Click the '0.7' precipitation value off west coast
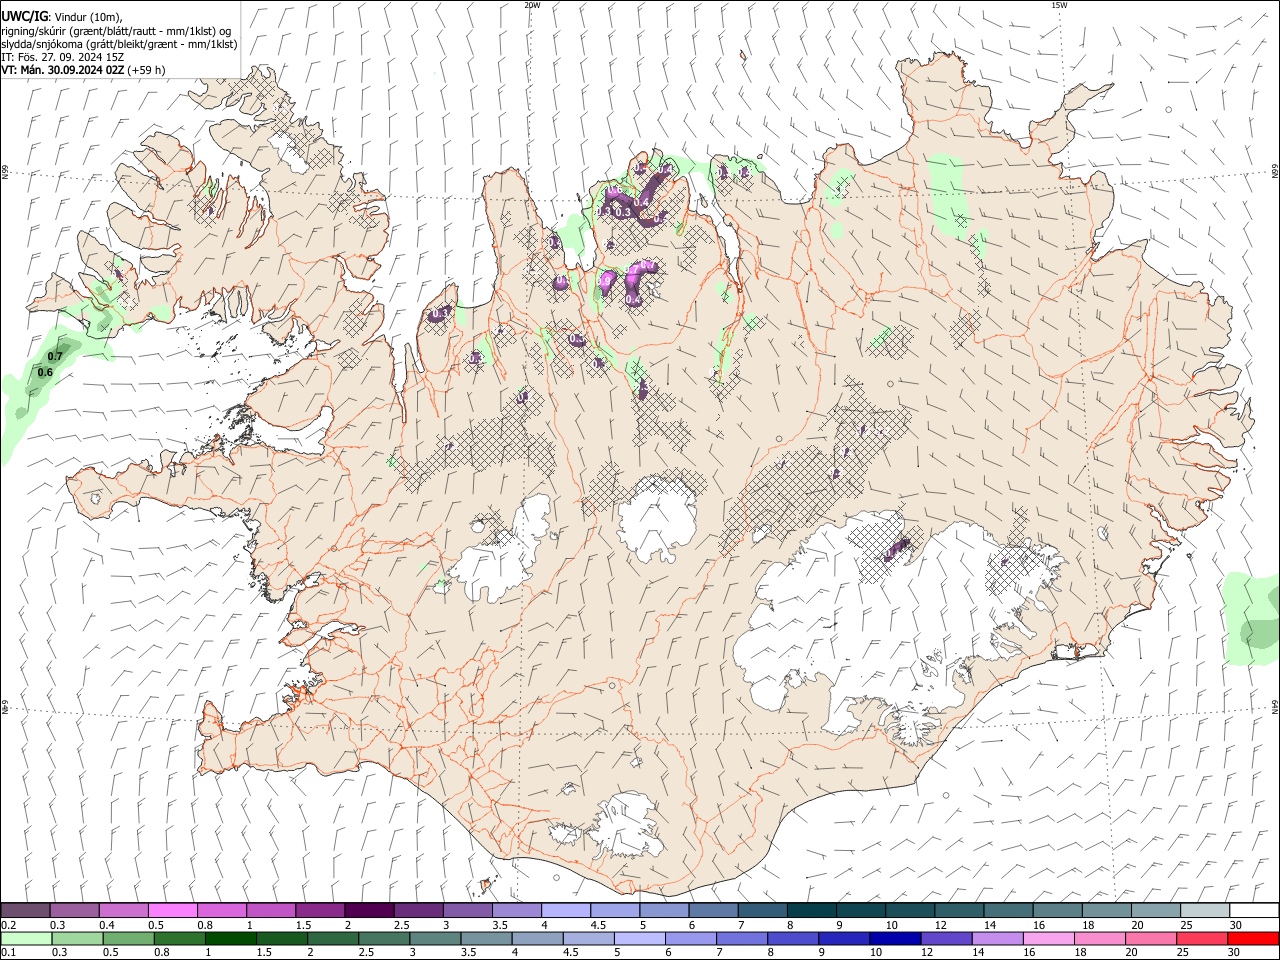This screenshot has height=960, width=1280. click(x=55, y=357)
